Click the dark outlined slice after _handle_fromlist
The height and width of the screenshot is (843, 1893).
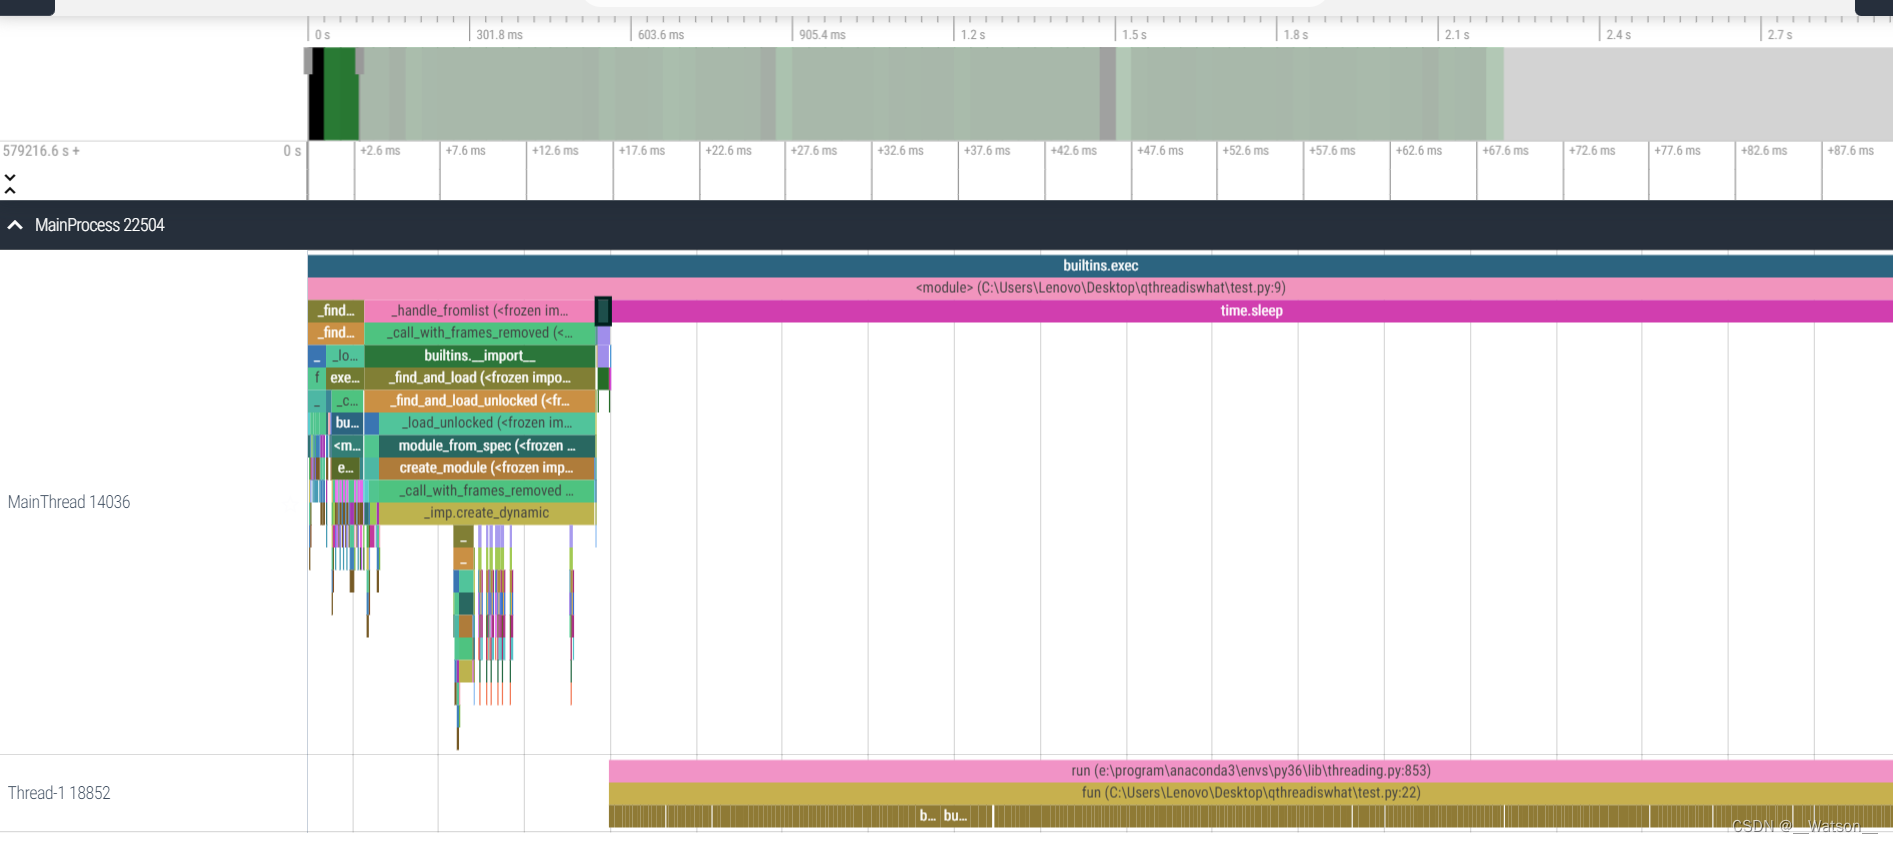coord(603,311)
